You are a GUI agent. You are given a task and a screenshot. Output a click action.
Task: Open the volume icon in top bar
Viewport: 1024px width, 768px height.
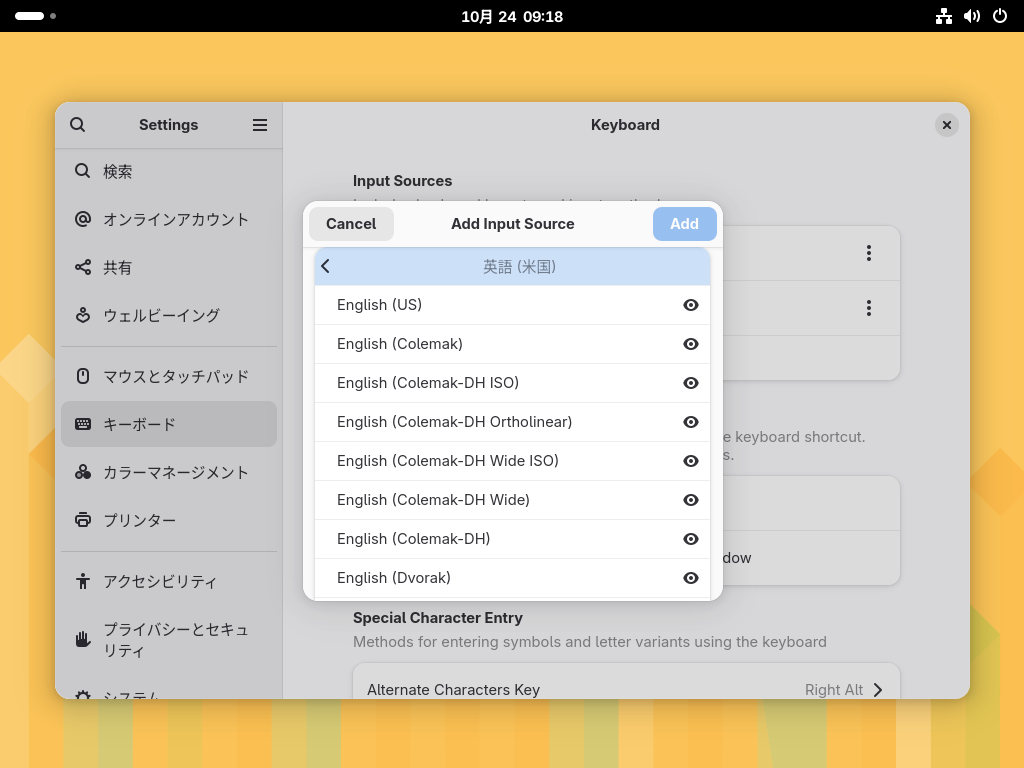(971, 16)
